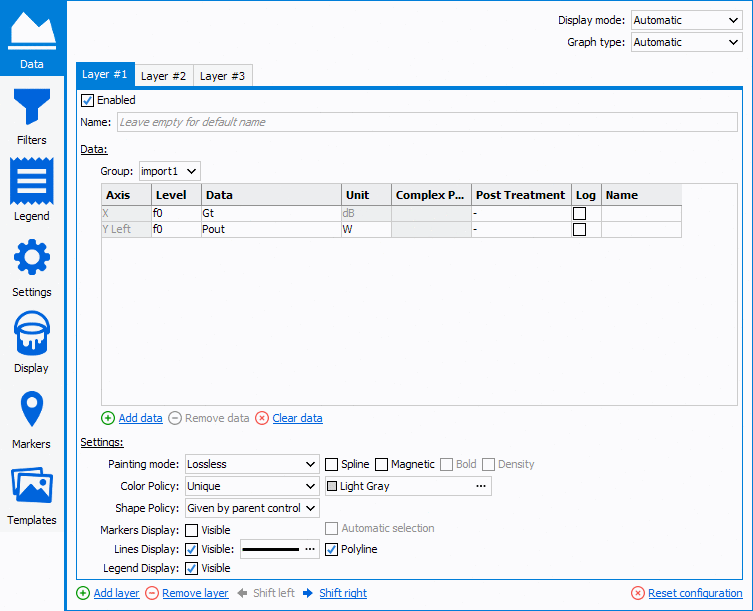The width and height of the screenshot is (753, 611).
Task: Toggle Markers Display Visible checkbox
Action: click(x=192, y=530)
